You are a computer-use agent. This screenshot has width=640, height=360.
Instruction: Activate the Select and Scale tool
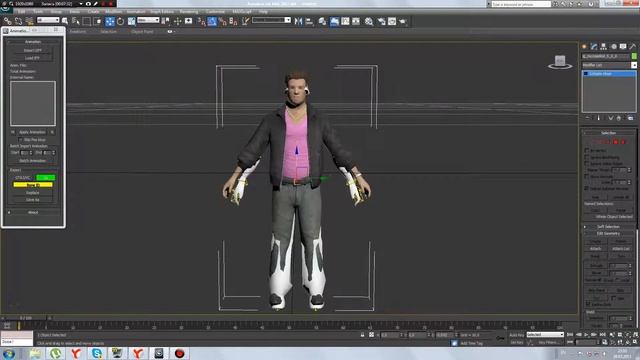[131, 21]
